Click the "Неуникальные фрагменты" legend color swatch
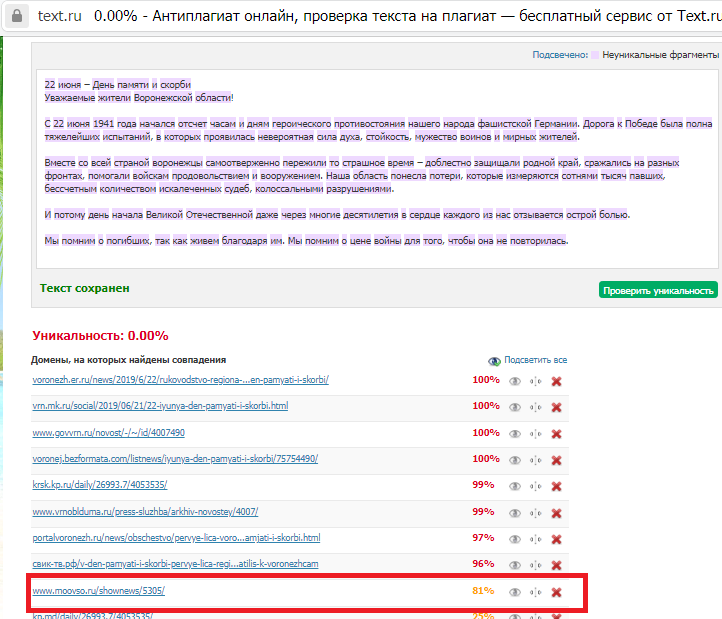Viewport: 722px width, 619px height. [x=596, y=55]
